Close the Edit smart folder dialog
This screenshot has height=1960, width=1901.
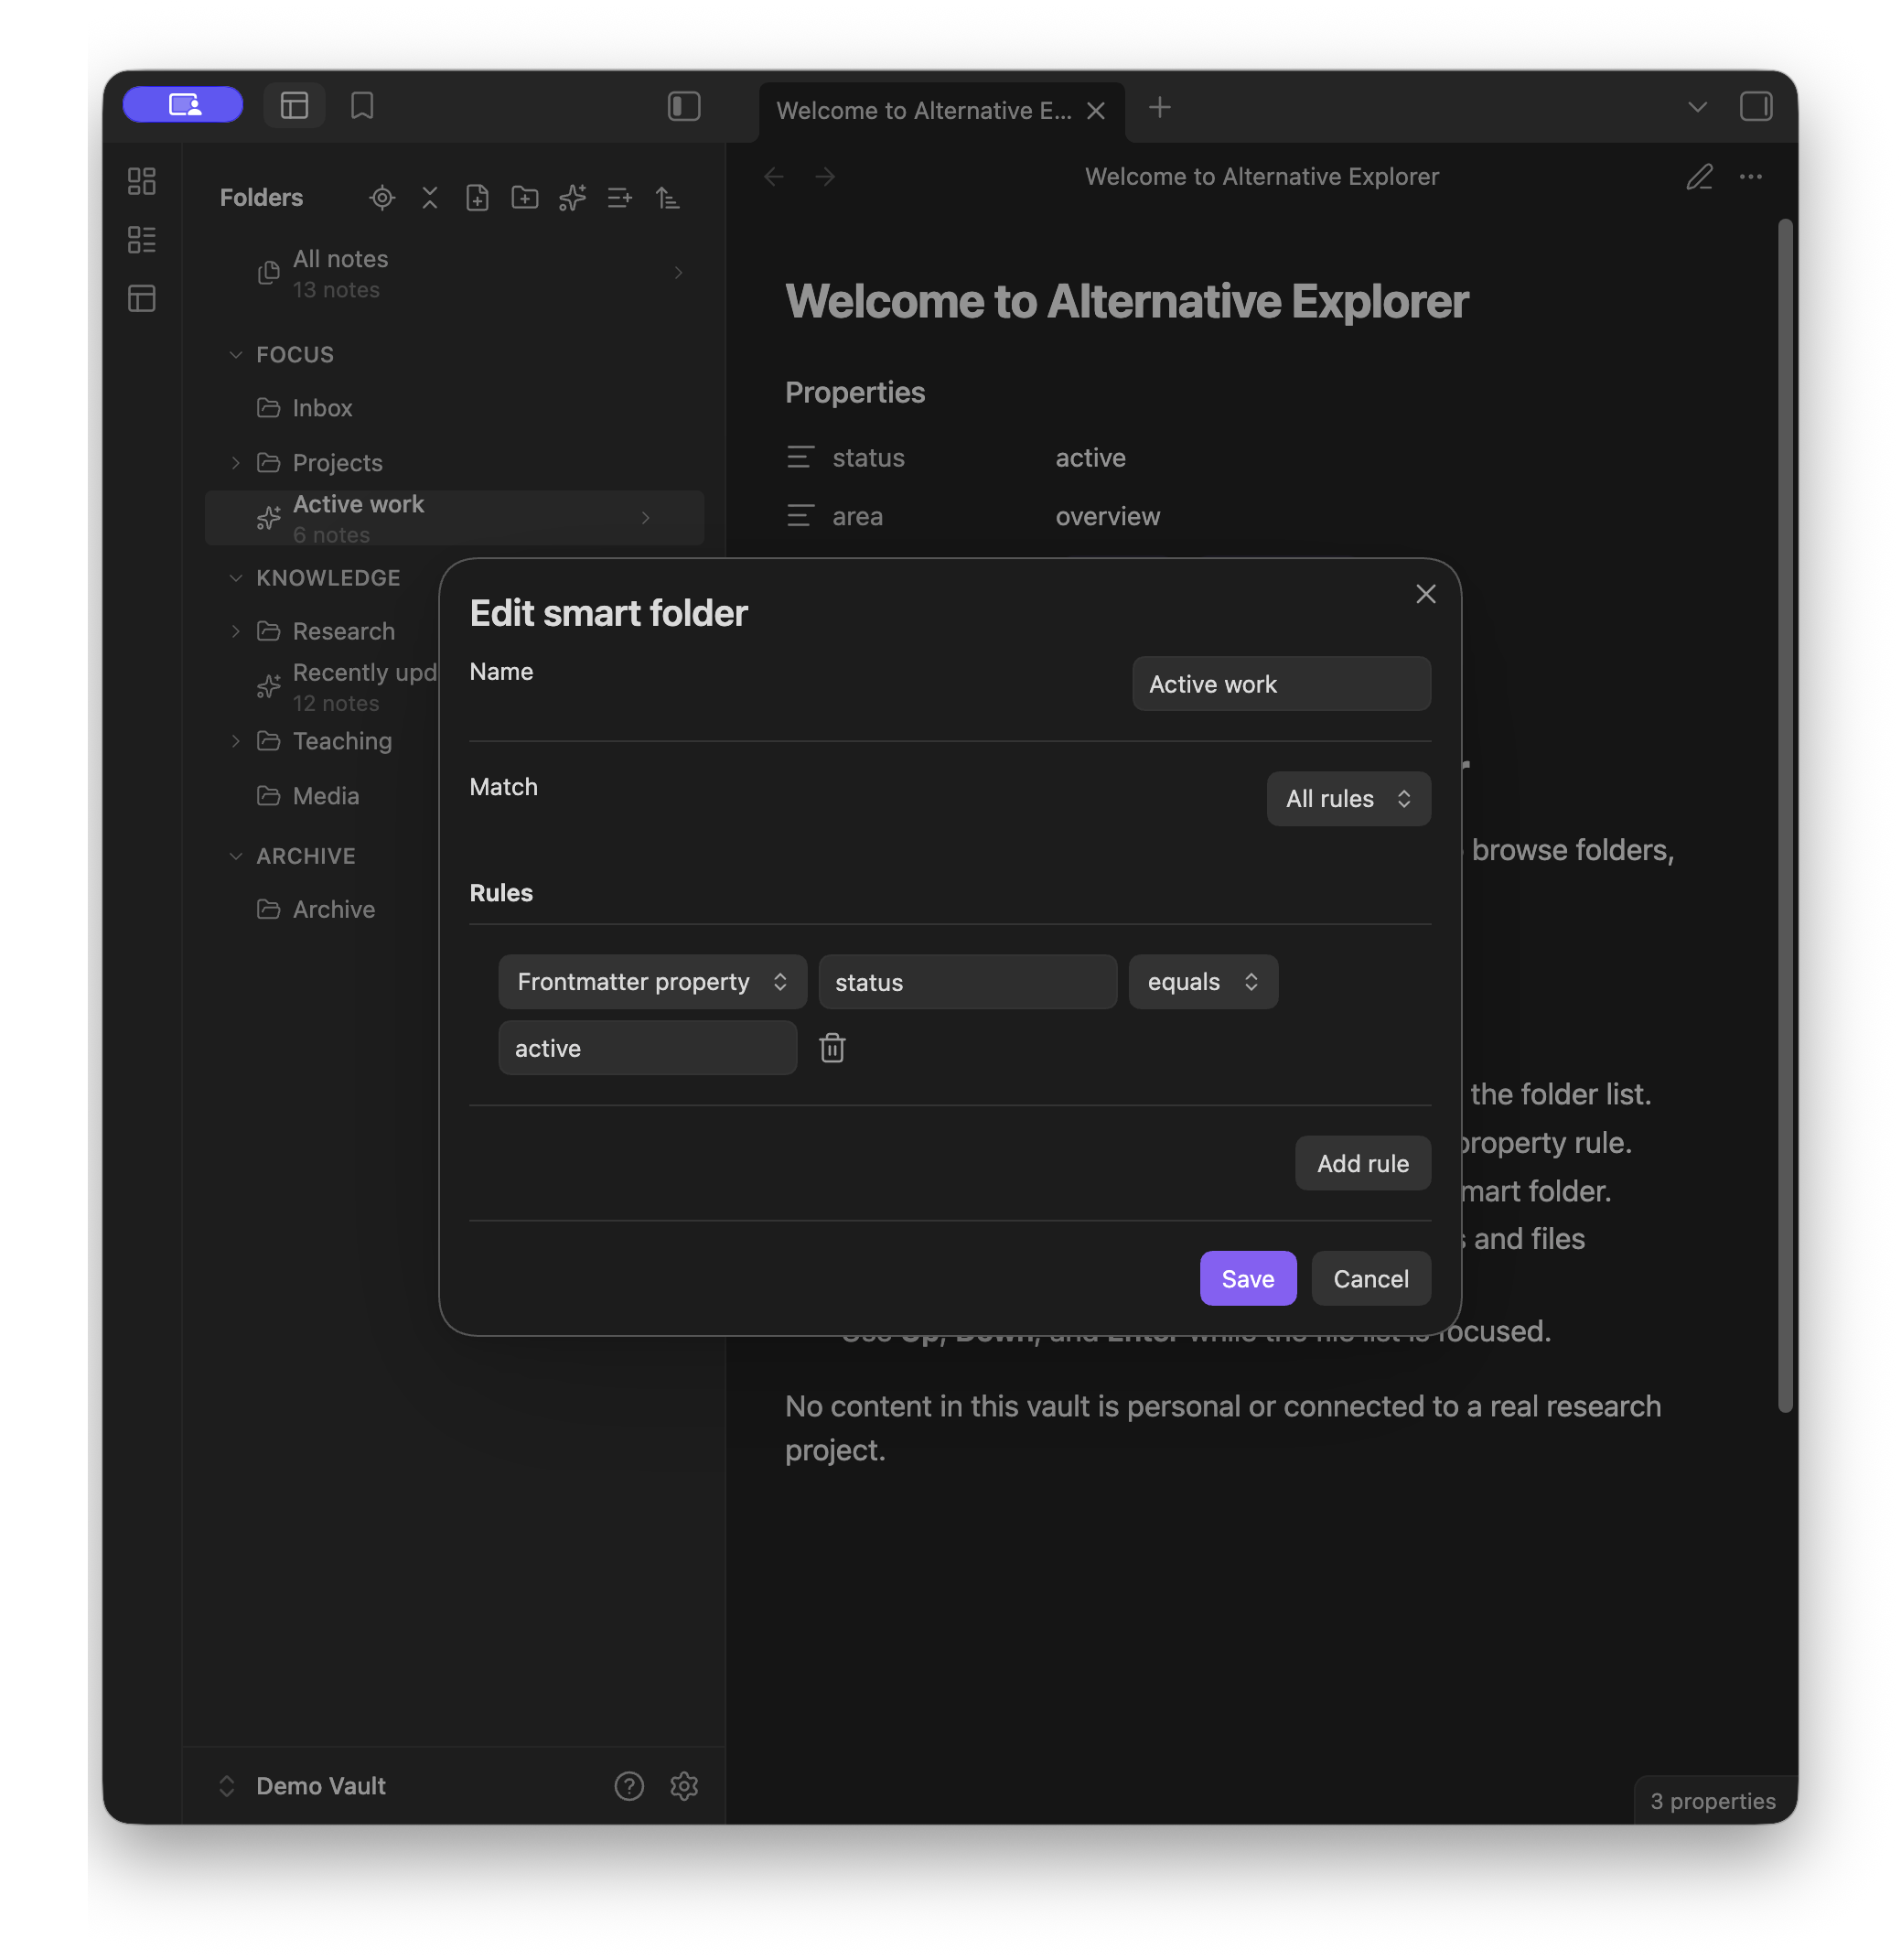1425,594
